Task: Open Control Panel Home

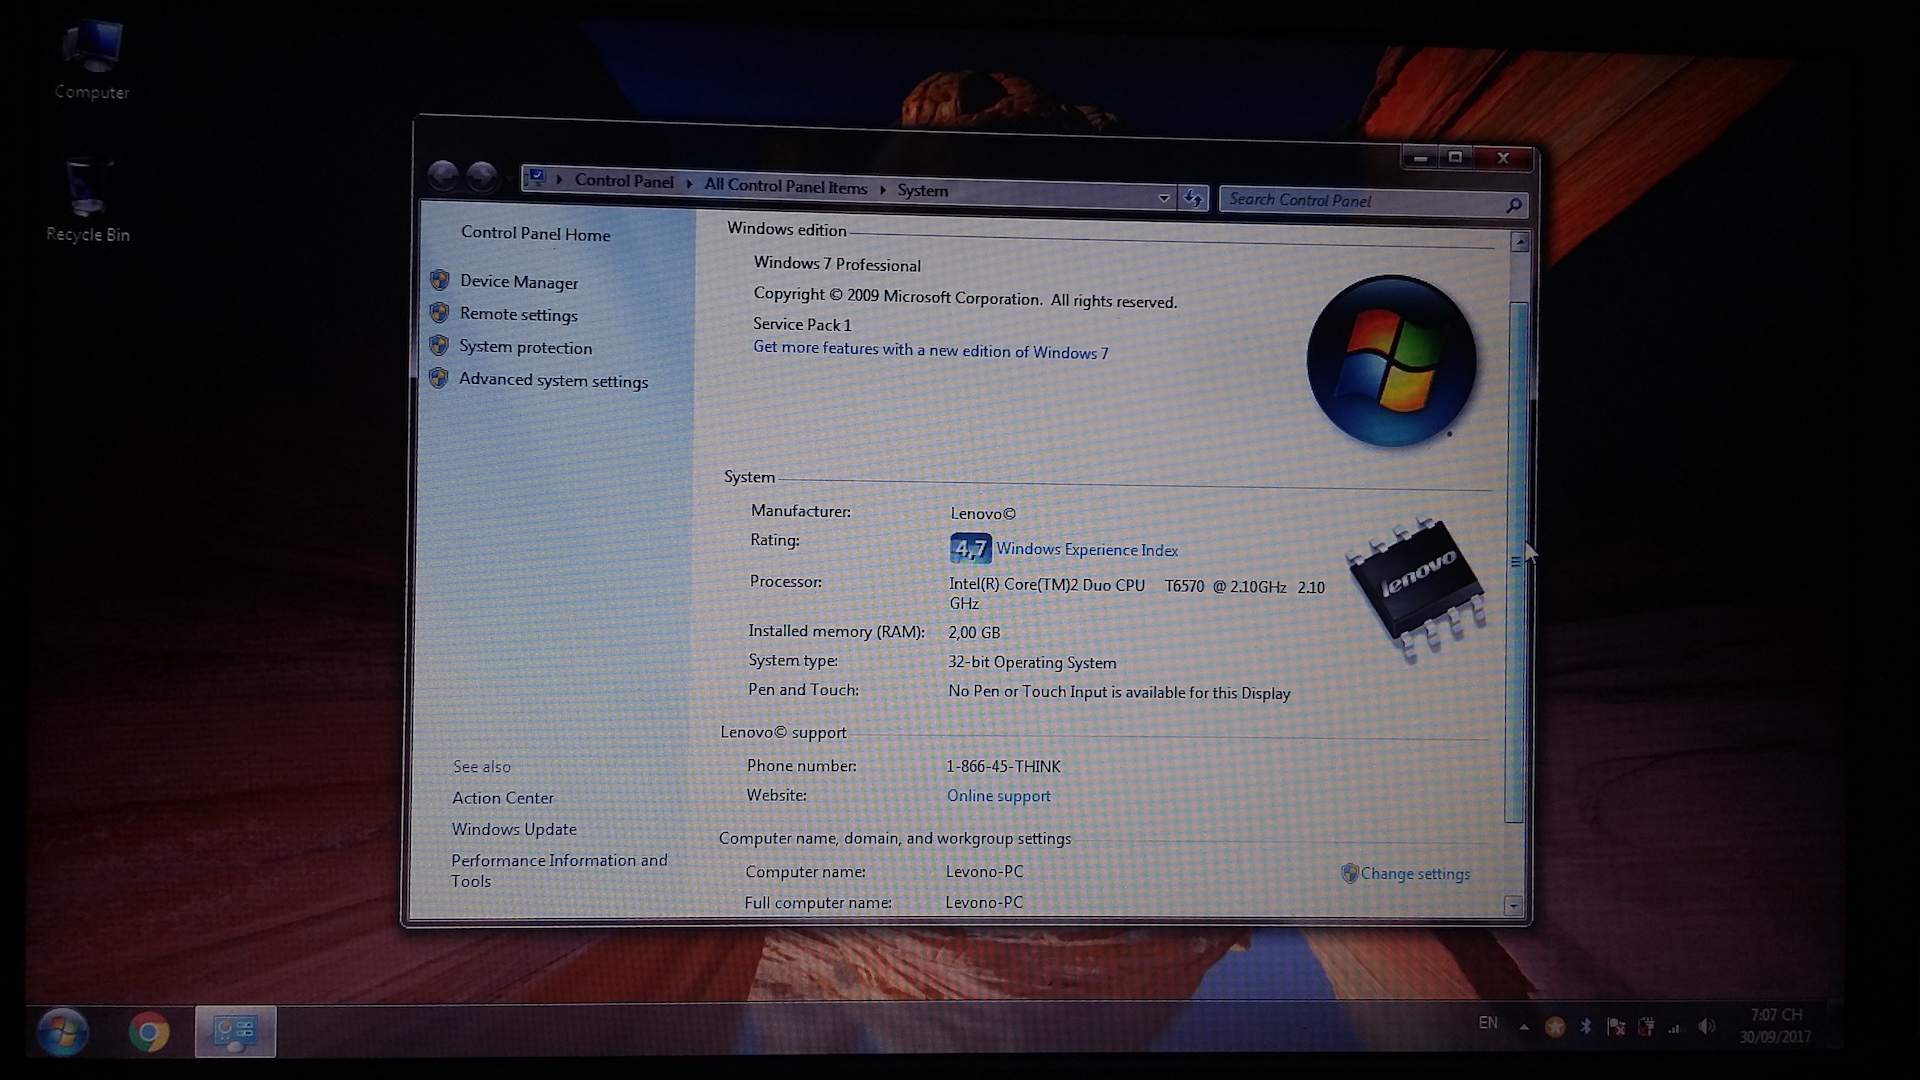Action: pyautogui.click(x=535, y=233)
